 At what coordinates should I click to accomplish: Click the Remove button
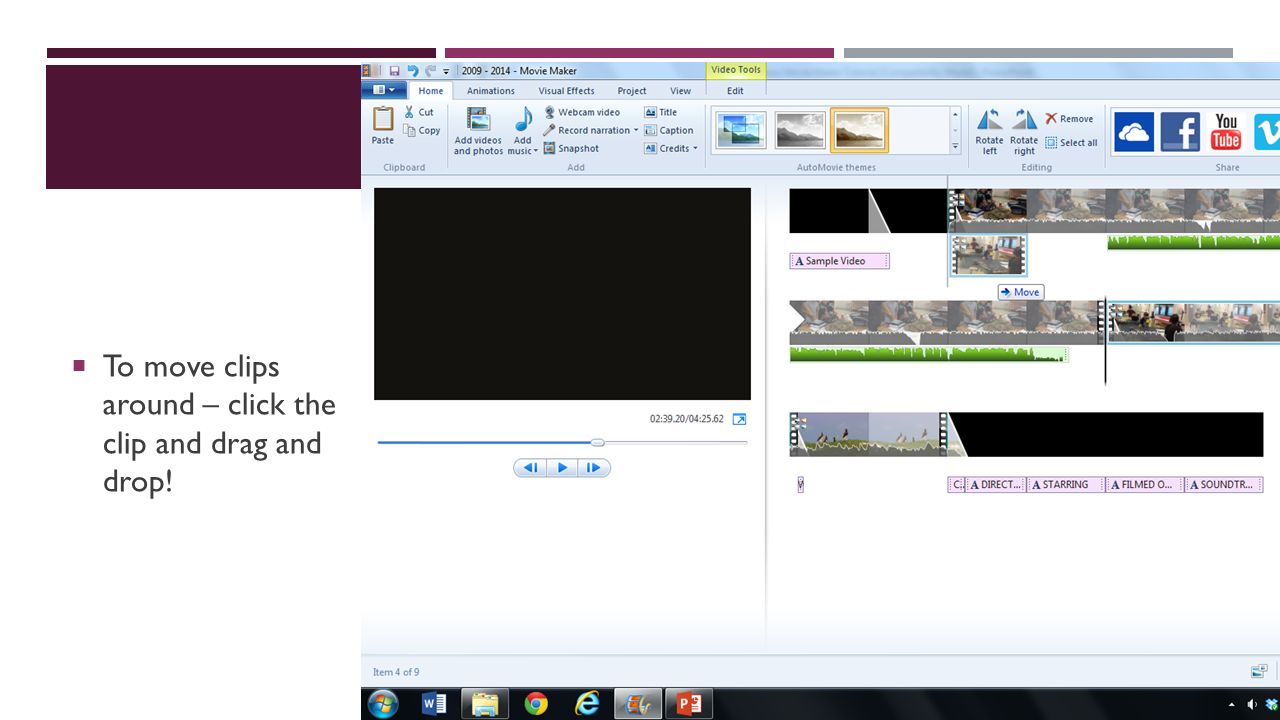tap(1069, 118)
